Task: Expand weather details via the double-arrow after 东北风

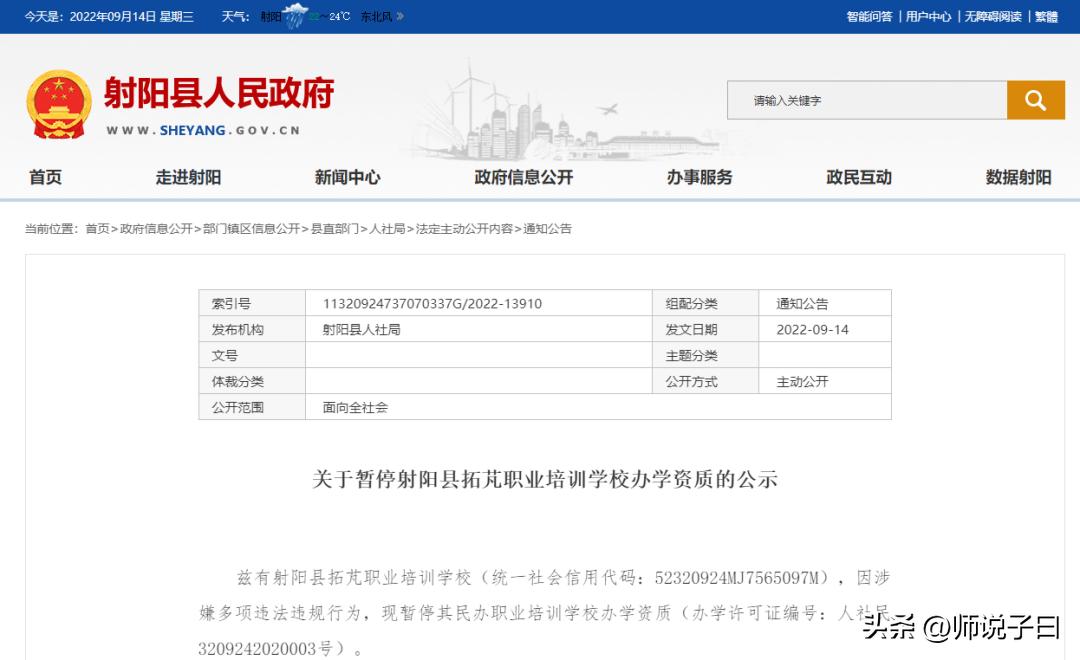Action: [400, 16]
